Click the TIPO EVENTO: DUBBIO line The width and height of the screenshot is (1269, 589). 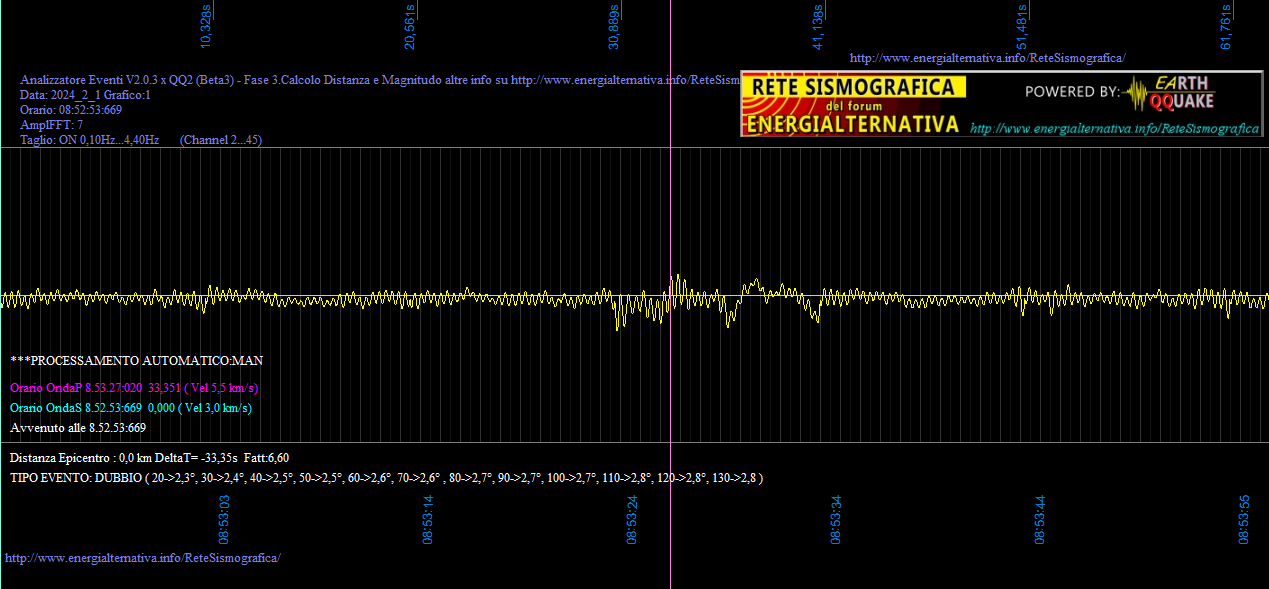387,478
